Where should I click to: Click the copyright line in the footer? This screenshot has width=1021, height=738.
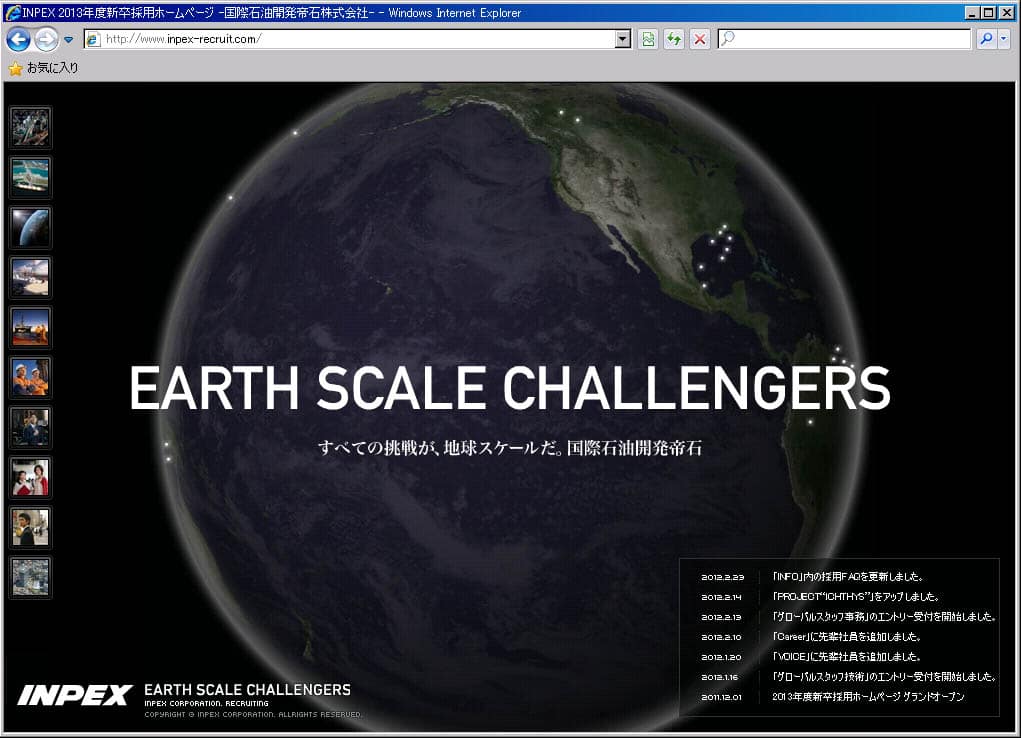pos(253,715)
